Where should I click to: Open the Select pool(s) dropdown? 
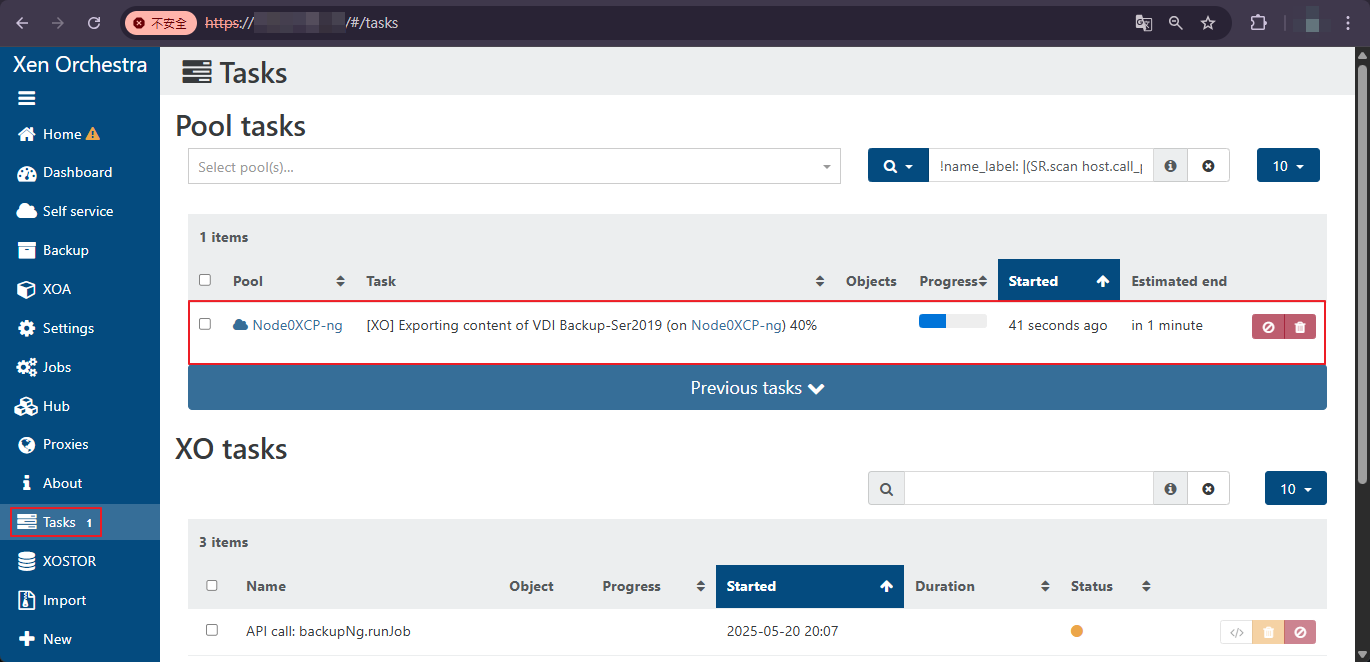click(514, 167)
